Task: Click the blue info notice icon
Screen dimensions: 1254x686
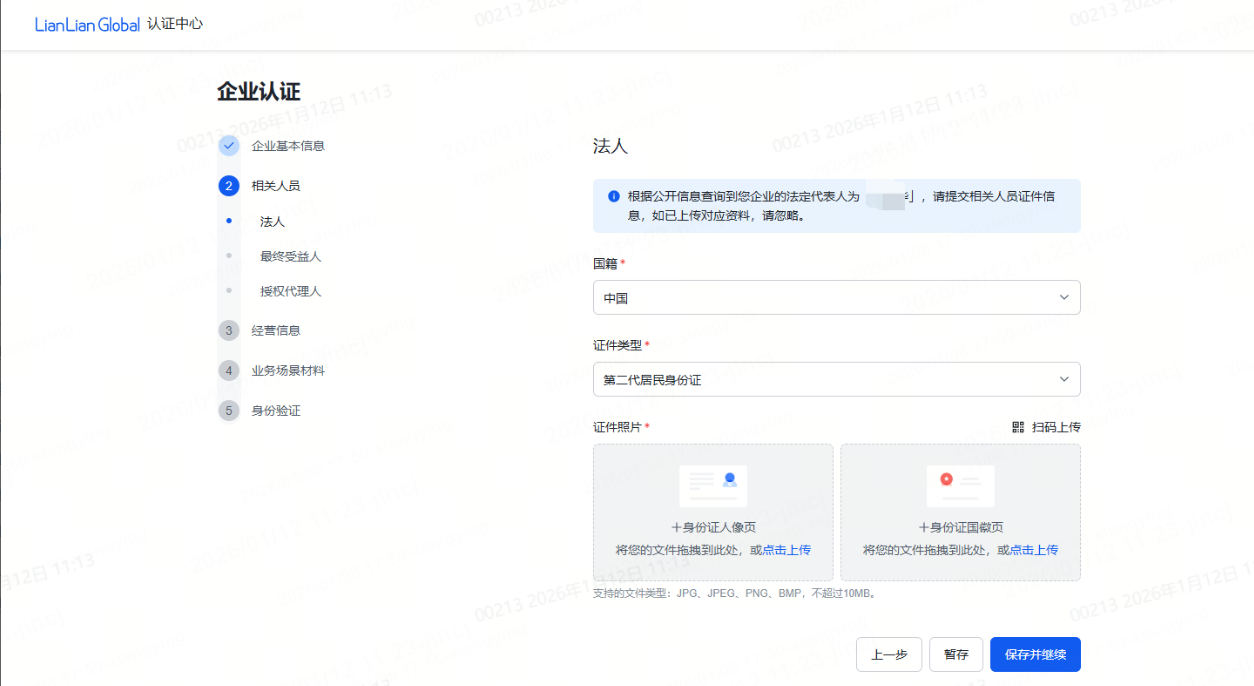Action: (x=613, y=196)
